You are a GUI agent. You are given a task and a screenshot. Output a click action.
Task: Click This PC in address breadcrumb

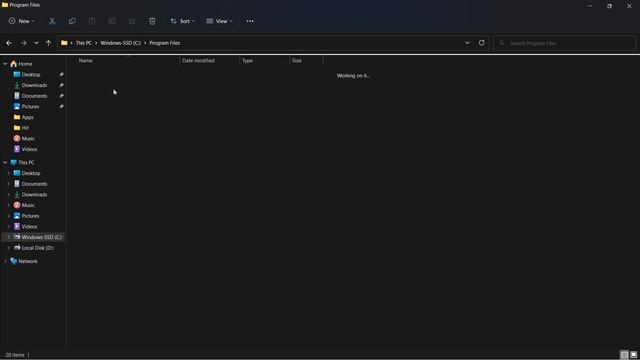pos(84,43)
